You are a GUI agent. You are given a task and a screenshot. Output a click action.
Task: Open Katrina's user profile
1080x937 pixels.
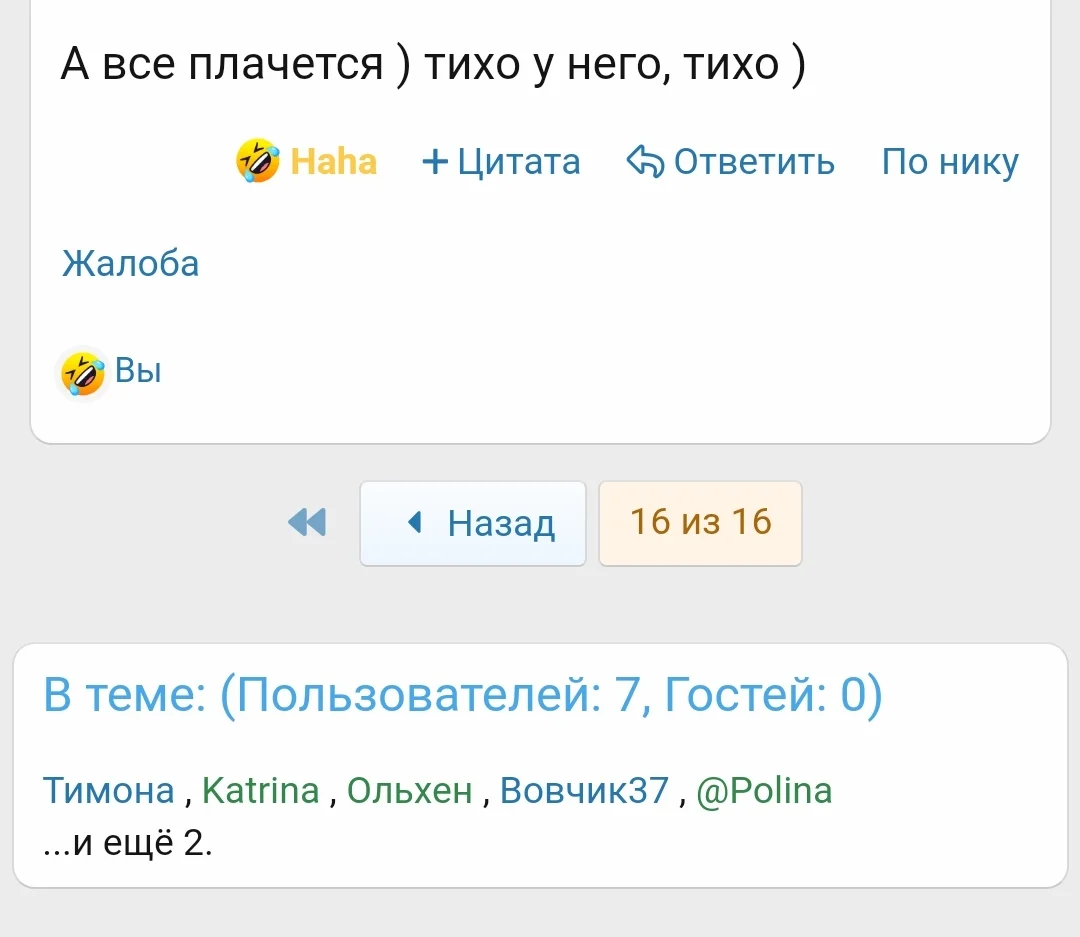pyautogui.click(x=260, y=791)
